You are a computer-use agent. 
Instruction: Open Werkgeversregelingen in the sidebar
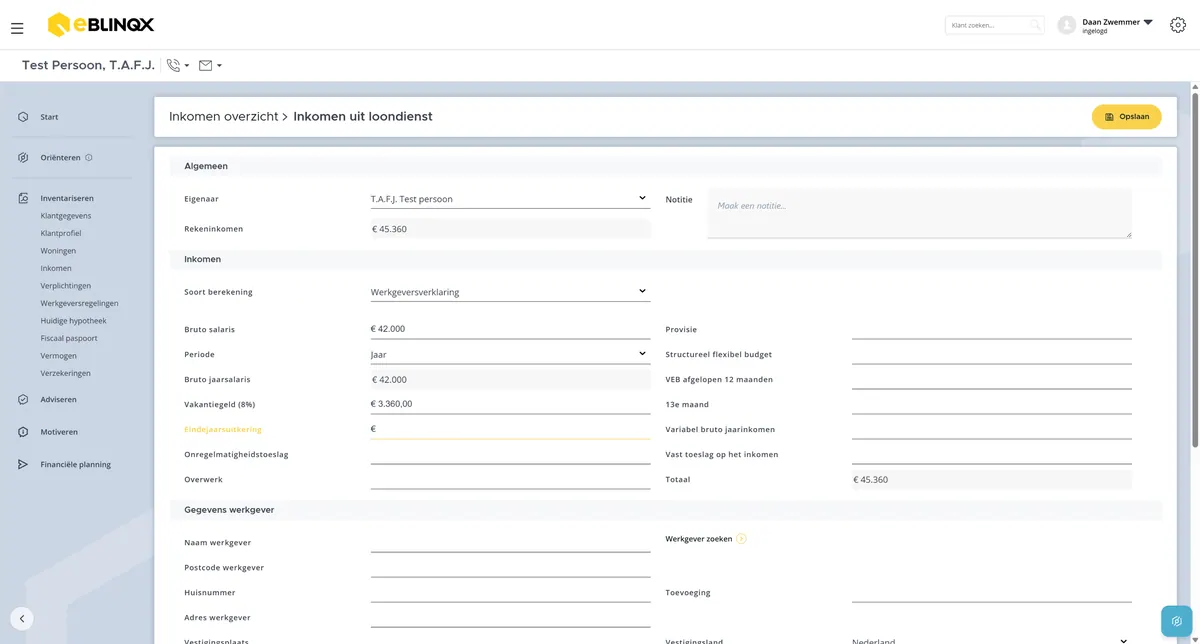[80, 303]
